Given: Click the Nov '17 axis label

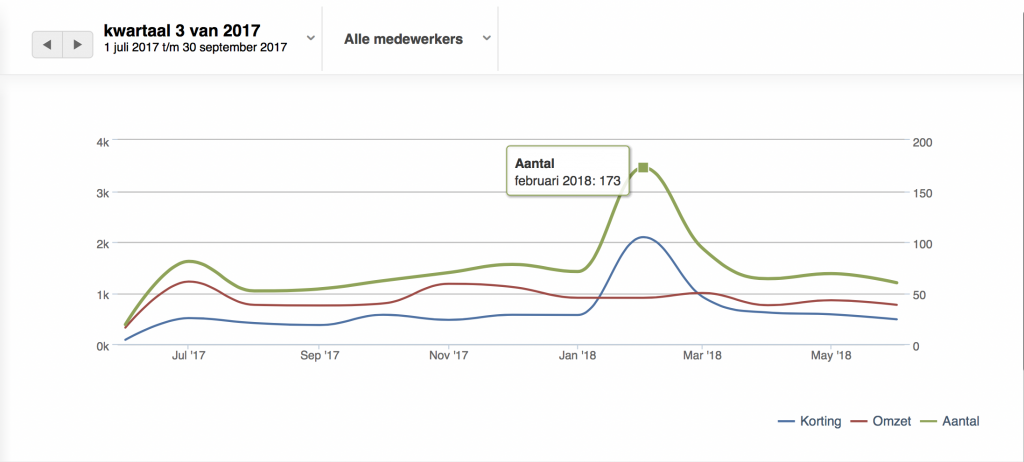Looking at the screenshot, I should point(449,355).
